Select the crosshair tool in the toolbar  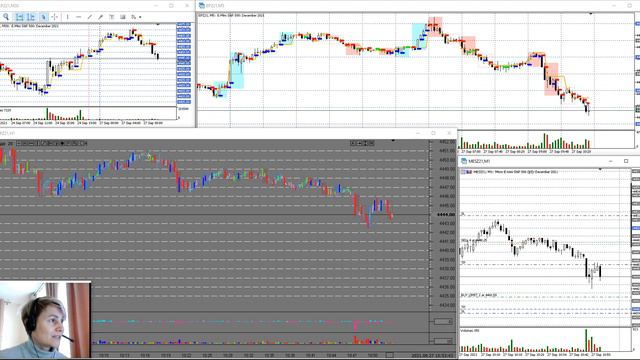pos(55,17)
